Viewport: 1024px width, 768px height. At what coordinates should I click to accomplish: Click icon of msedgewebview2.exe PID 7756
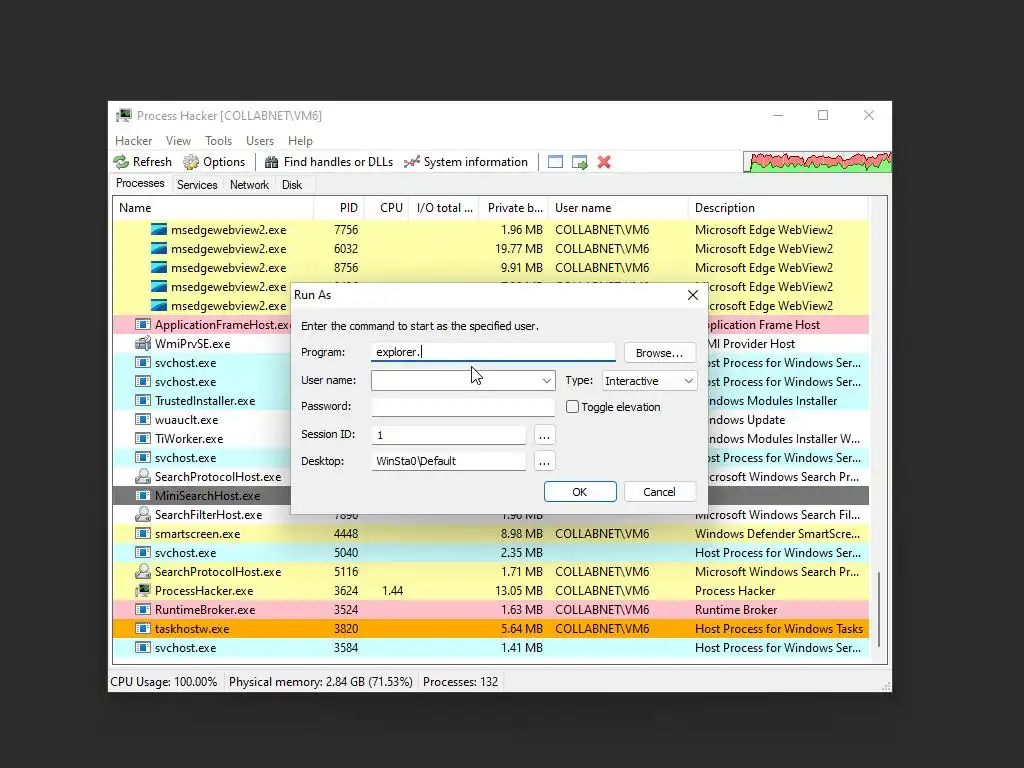159,229
